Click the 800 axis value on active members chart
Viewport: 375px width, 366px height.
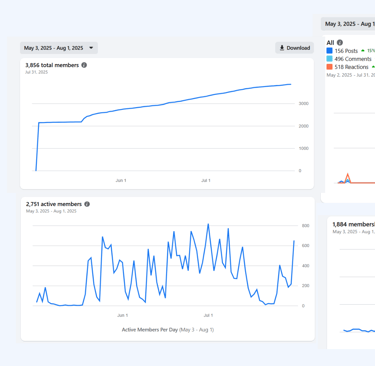[306, 226]
